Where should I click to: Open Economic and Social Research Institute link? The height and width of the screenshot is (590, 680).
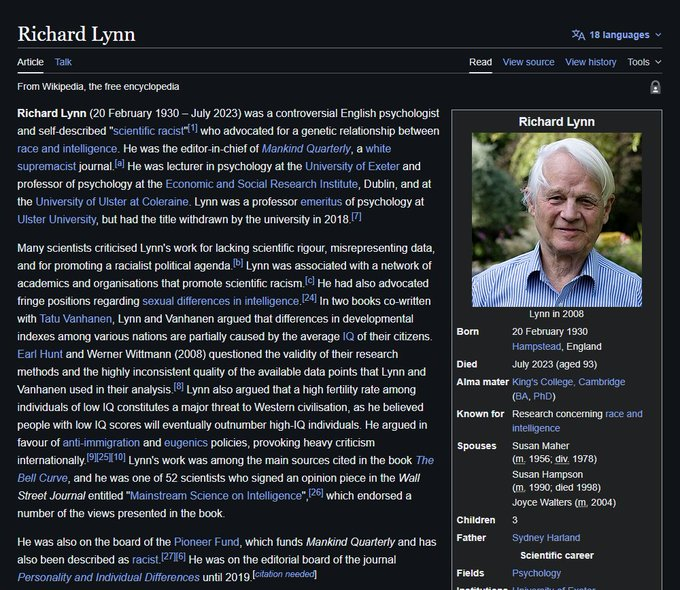[262, 184]
